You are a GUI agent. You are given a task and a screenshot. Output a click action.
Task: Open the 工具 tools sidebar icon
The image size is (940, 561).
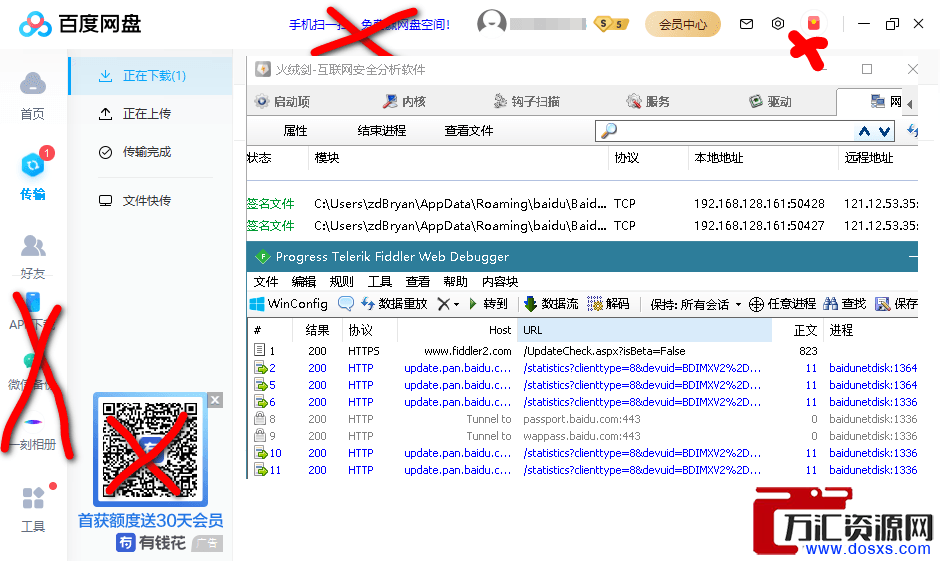click(x=33, y=509)
